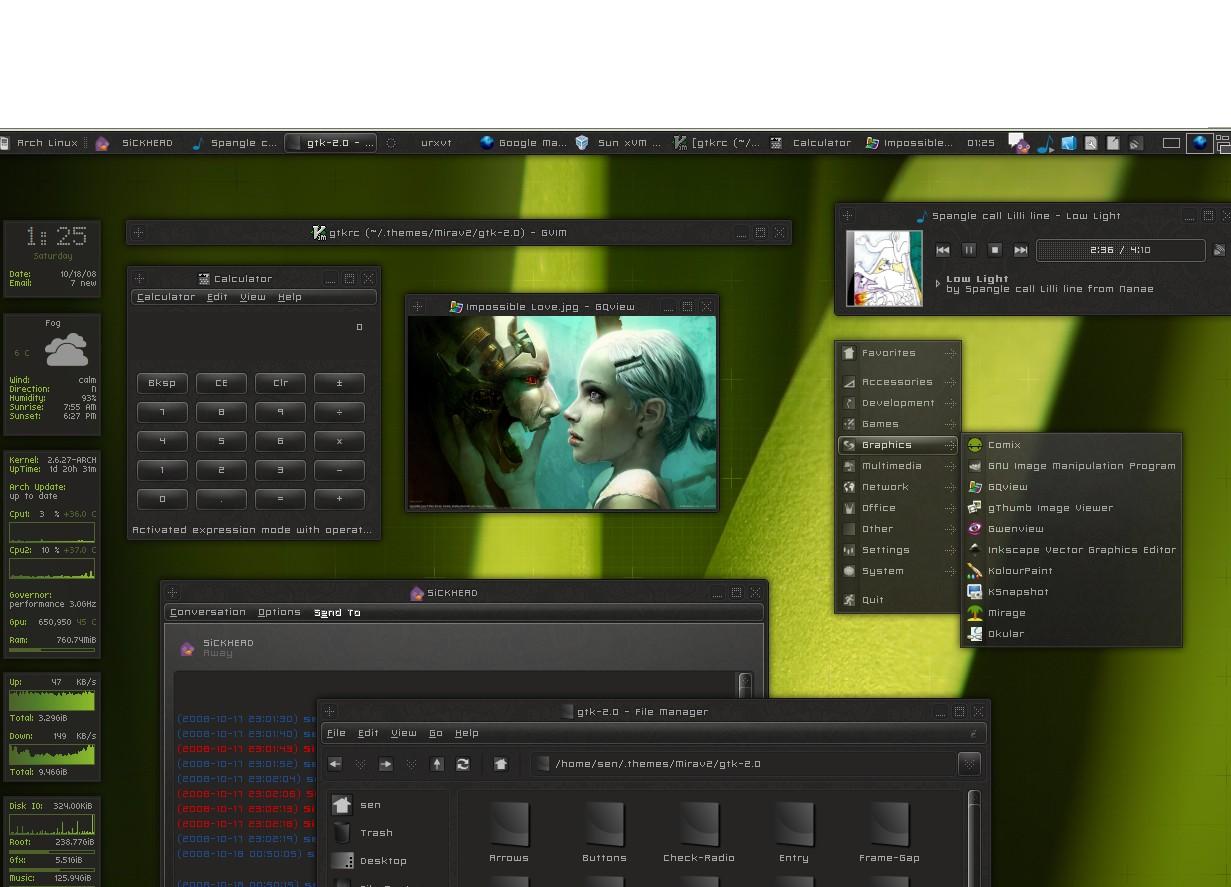Open GQview from Graphics submenu

(1072, 487)
